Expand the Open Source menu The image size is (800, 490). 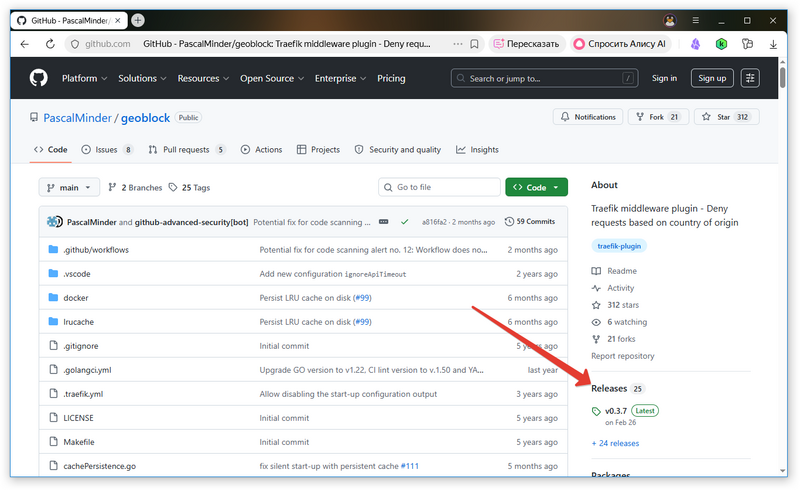[272, 78]
